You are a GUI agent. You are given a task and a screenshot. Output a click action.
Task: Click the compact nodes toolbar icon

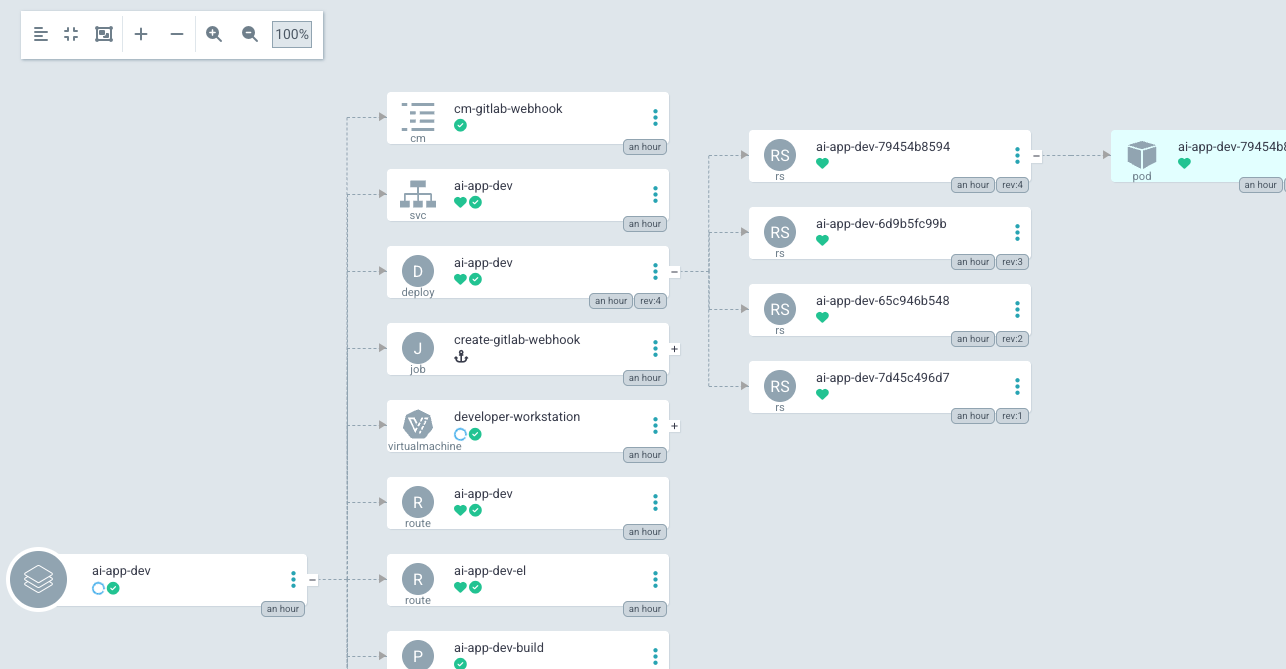[x=71, y=34]
